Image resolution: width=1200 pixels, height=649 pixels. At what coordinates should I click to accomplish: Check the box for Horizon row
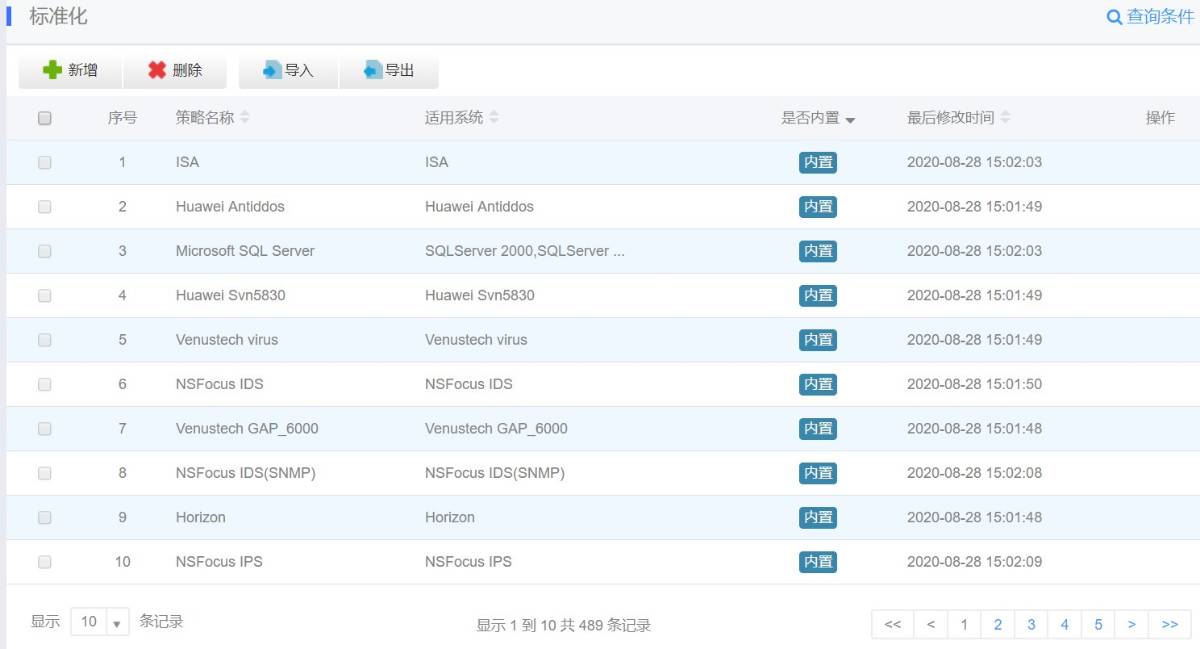coord(44,517)
